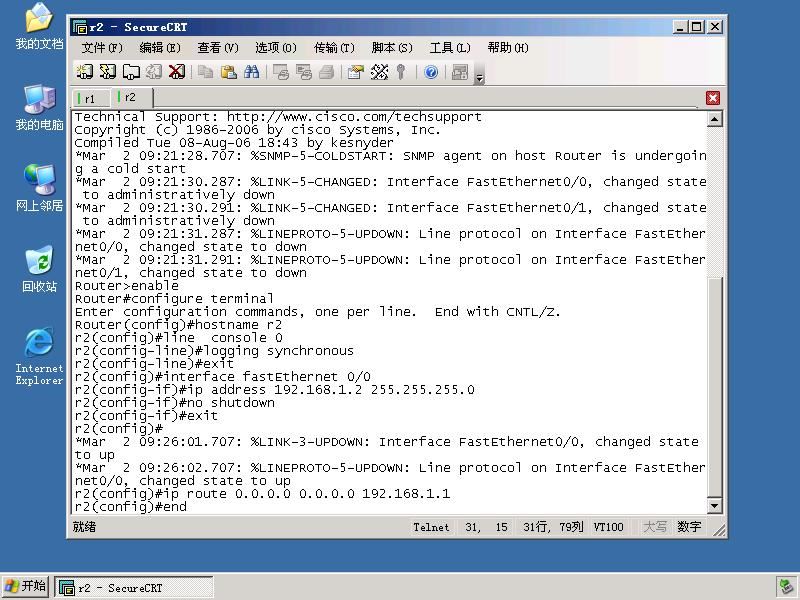Click the Disconnect icon with red X

177,72
